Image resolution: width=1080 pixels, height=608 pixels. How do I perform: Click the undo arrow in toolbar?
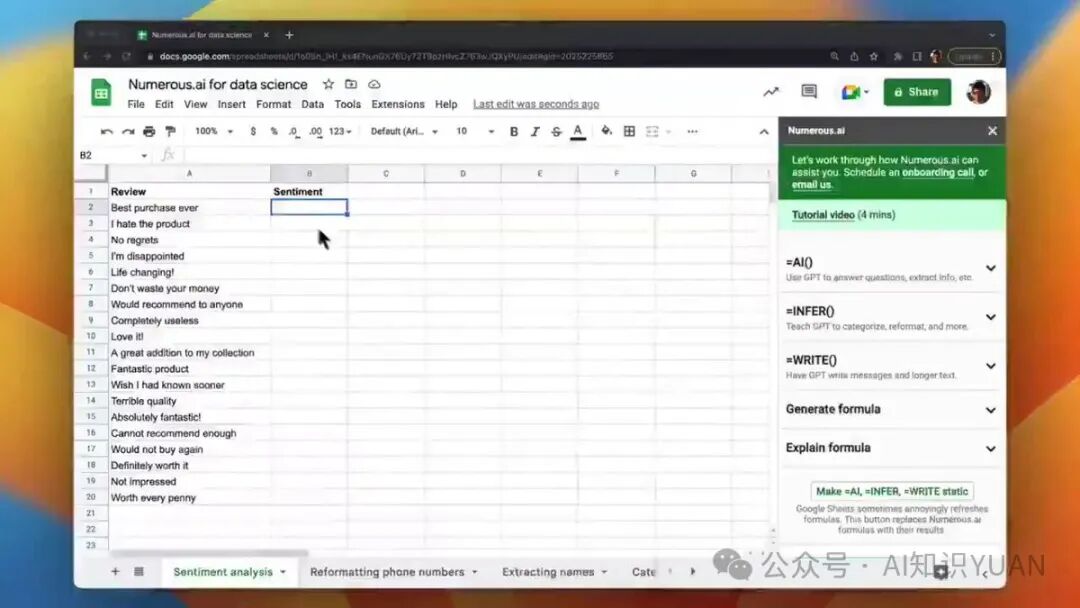pos(107,131)
